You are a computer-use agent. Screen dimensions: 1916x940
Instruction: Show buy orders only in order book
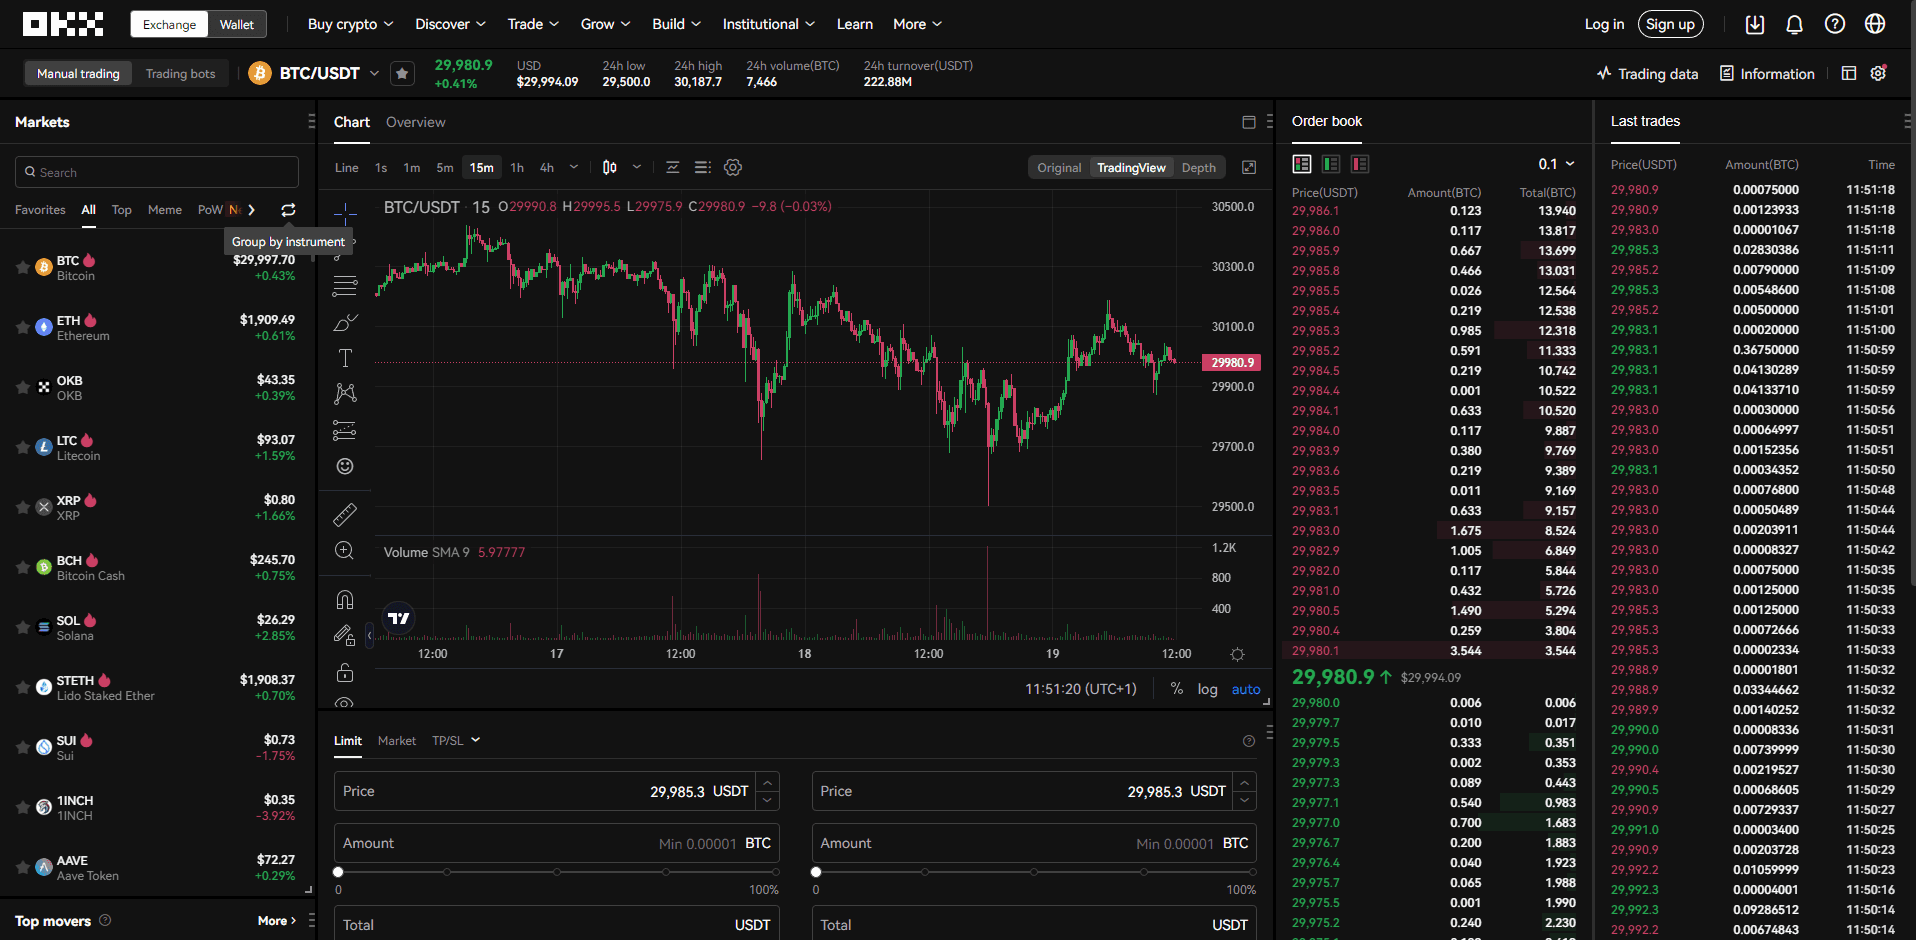click(1331, 164)
